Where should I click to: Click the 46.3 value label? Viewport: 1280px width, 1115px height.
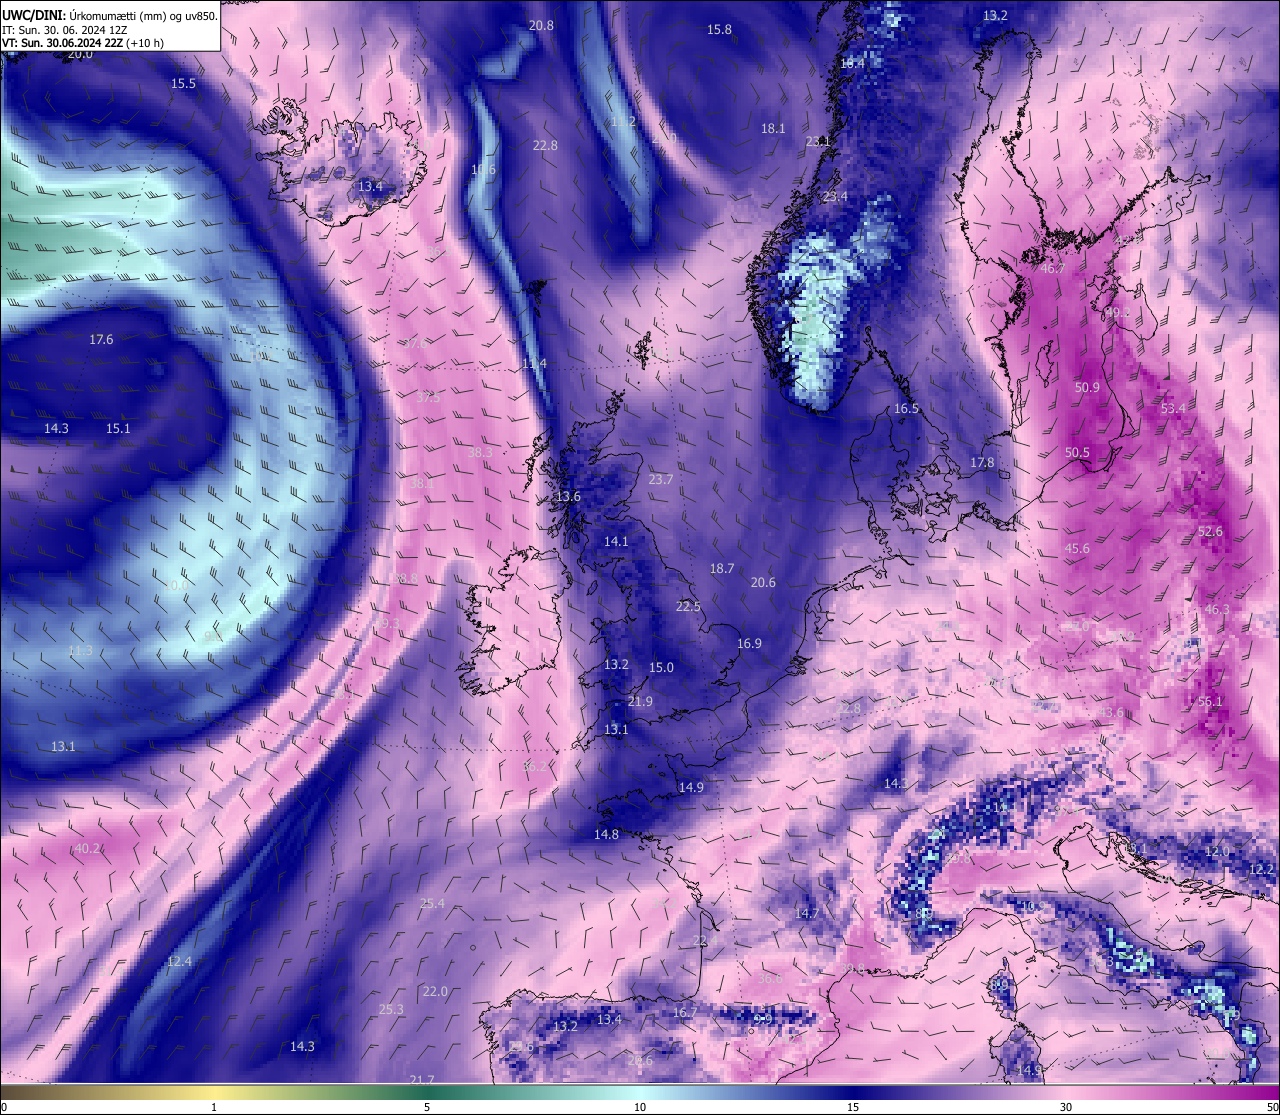[1217, 609]
